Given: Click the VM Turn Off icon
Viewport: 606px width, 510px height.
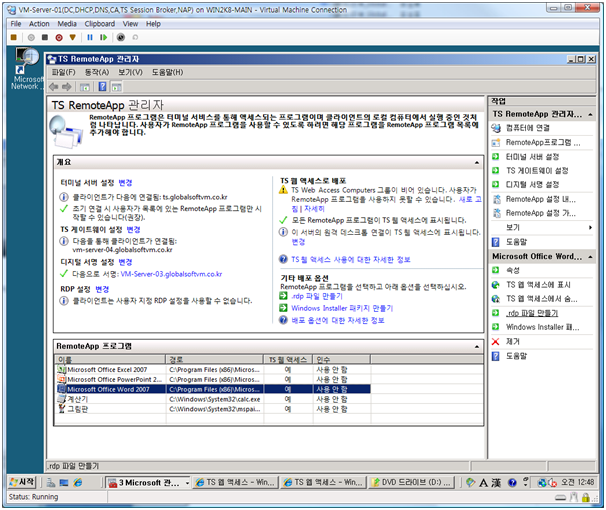Looking at the screenshot, I should (x=45, y=37).
